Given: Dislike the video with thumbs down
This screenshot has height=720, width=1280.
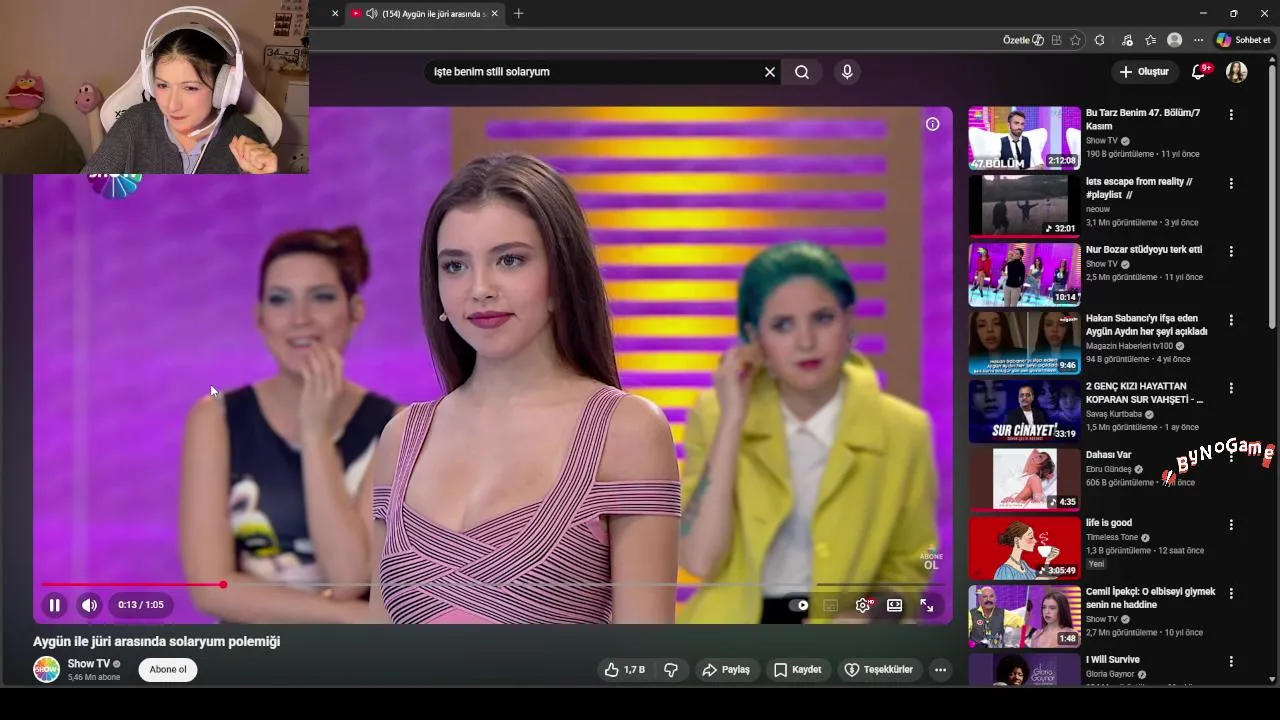Looking at the screenshot, I should pyautogui.click(x=671, y=670).
